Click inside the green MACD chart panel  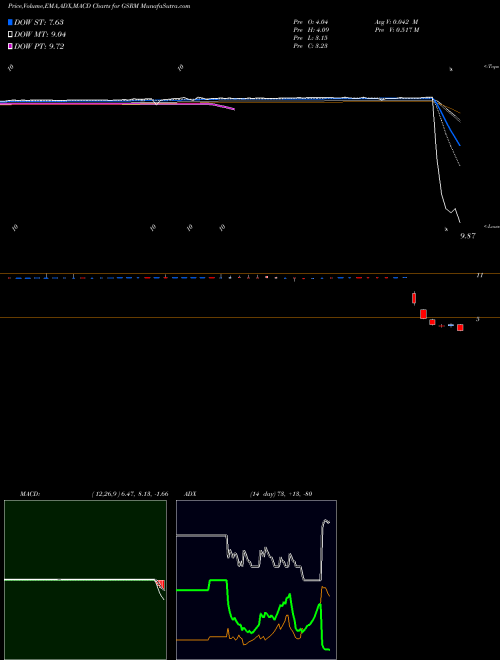pyautogui.click(x=85, y=580)
